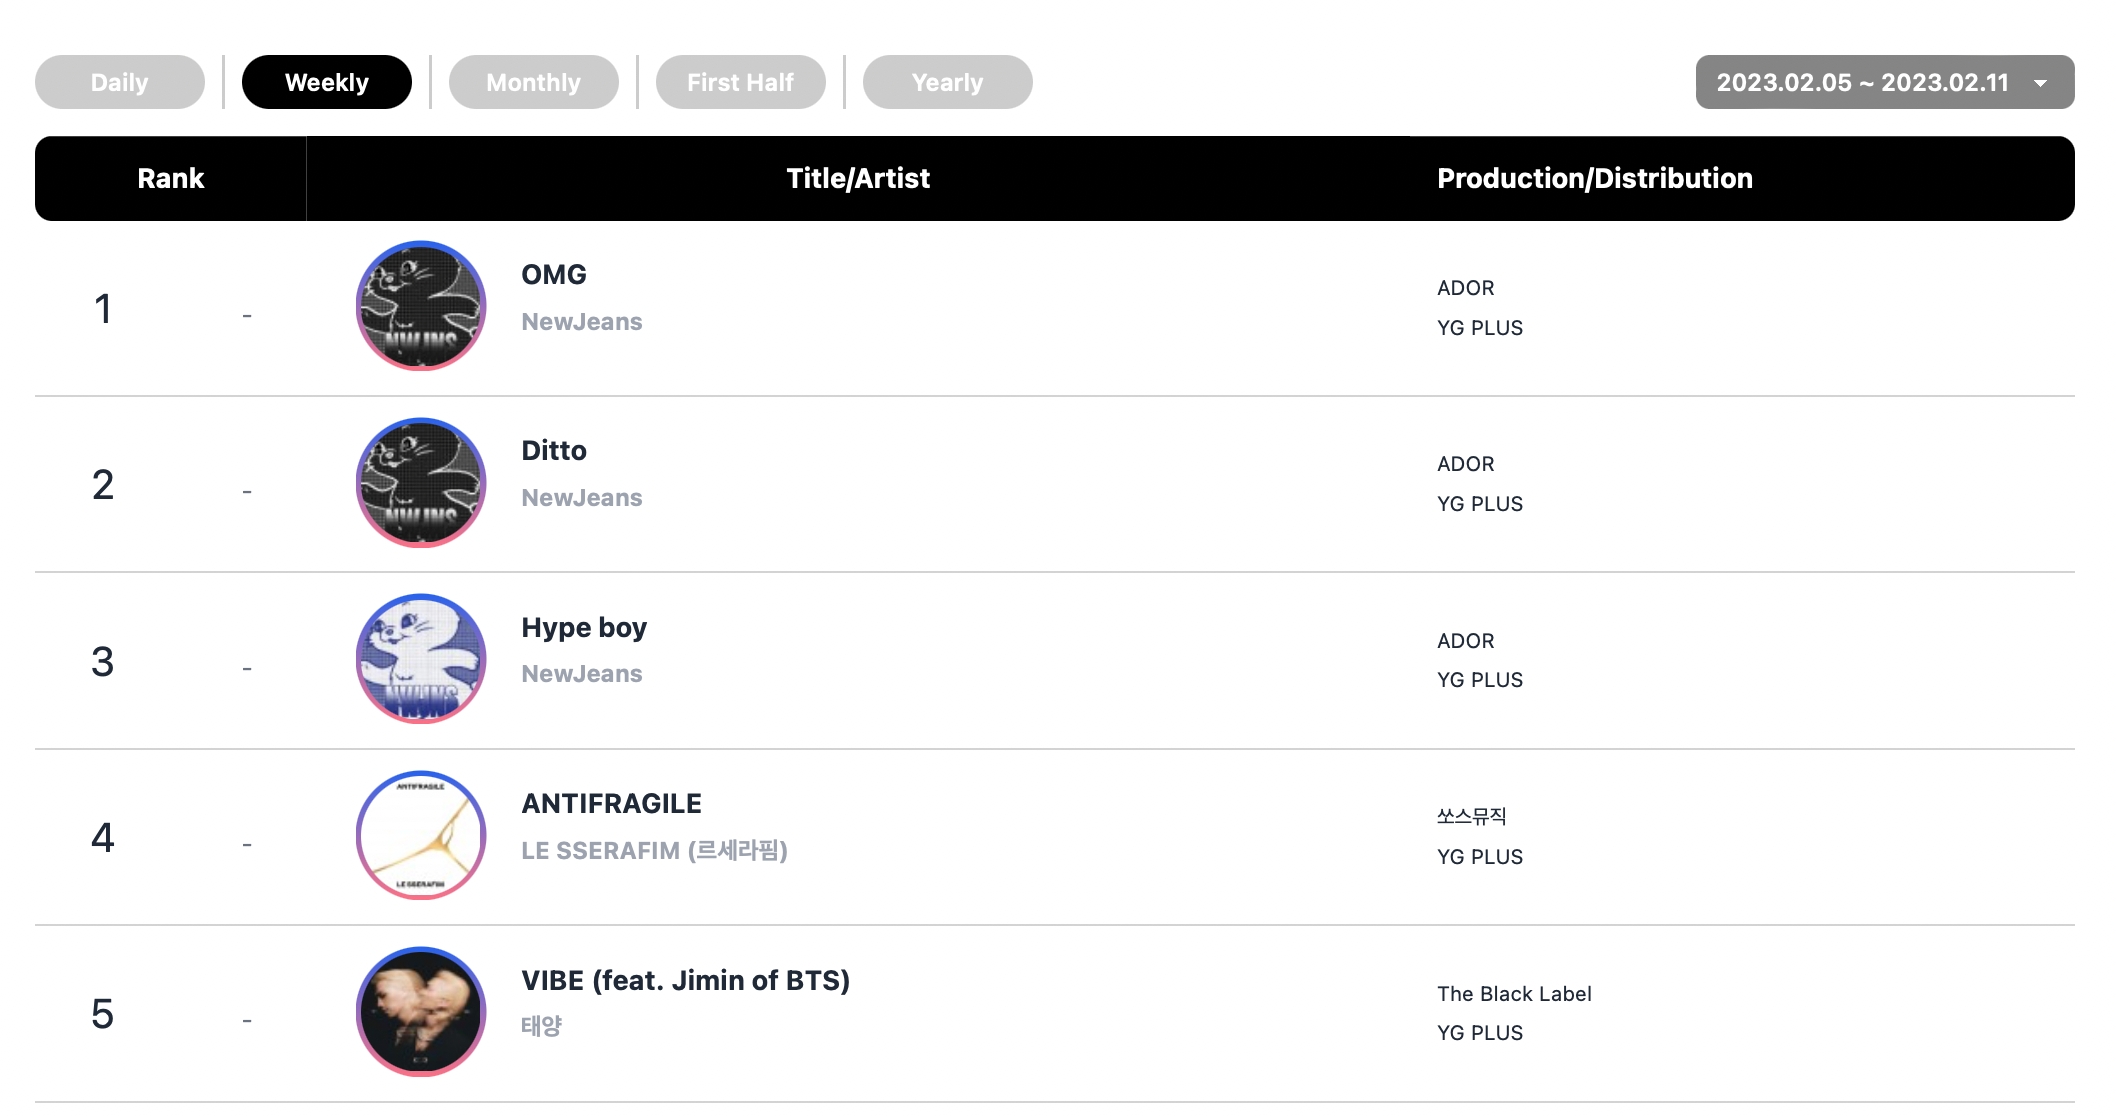Open the Ditto album cover thumbnail
Screen dimensions: 2116x1116
[421, 482]
